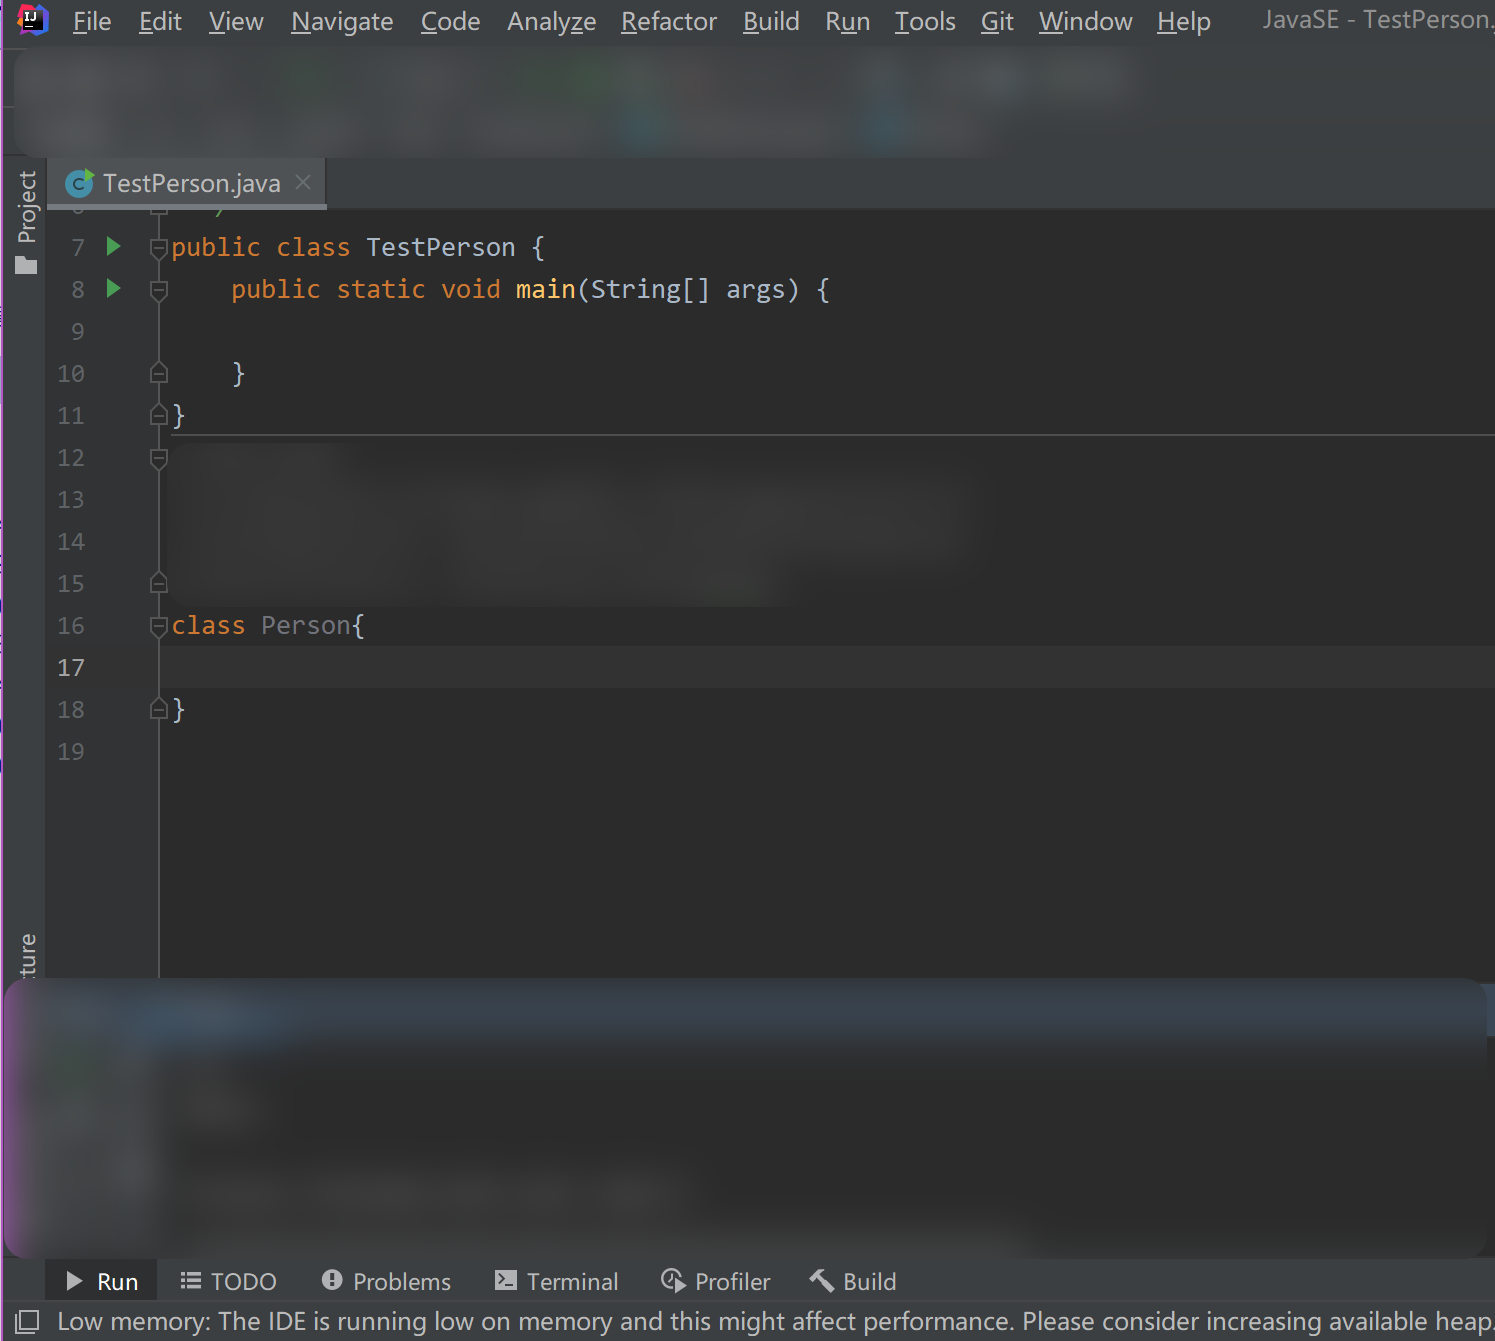The width and height of the screenshot is (1495, 1341).
Task: Open the Build menu
Action: click(x=771, y=21)
